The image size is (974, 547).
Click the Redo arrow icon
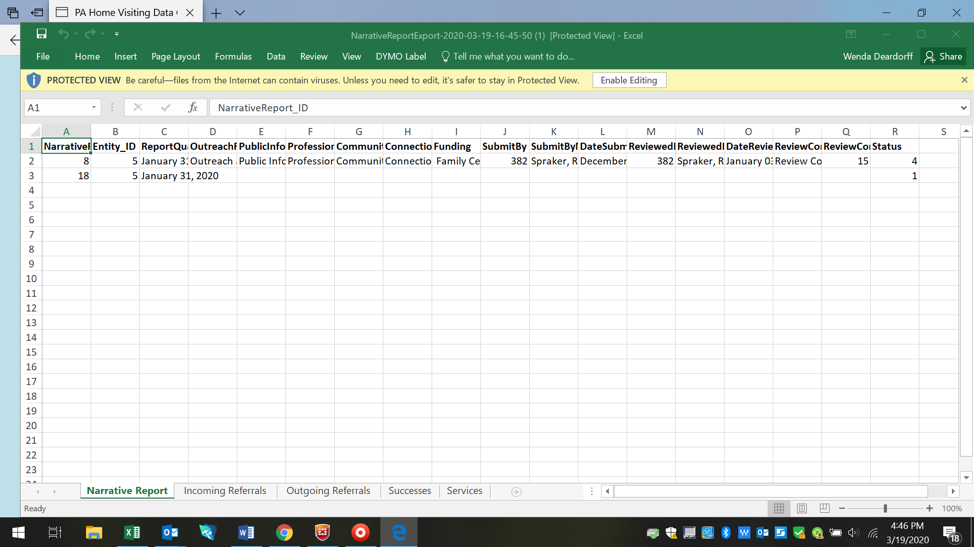click(x=89, y=34)
